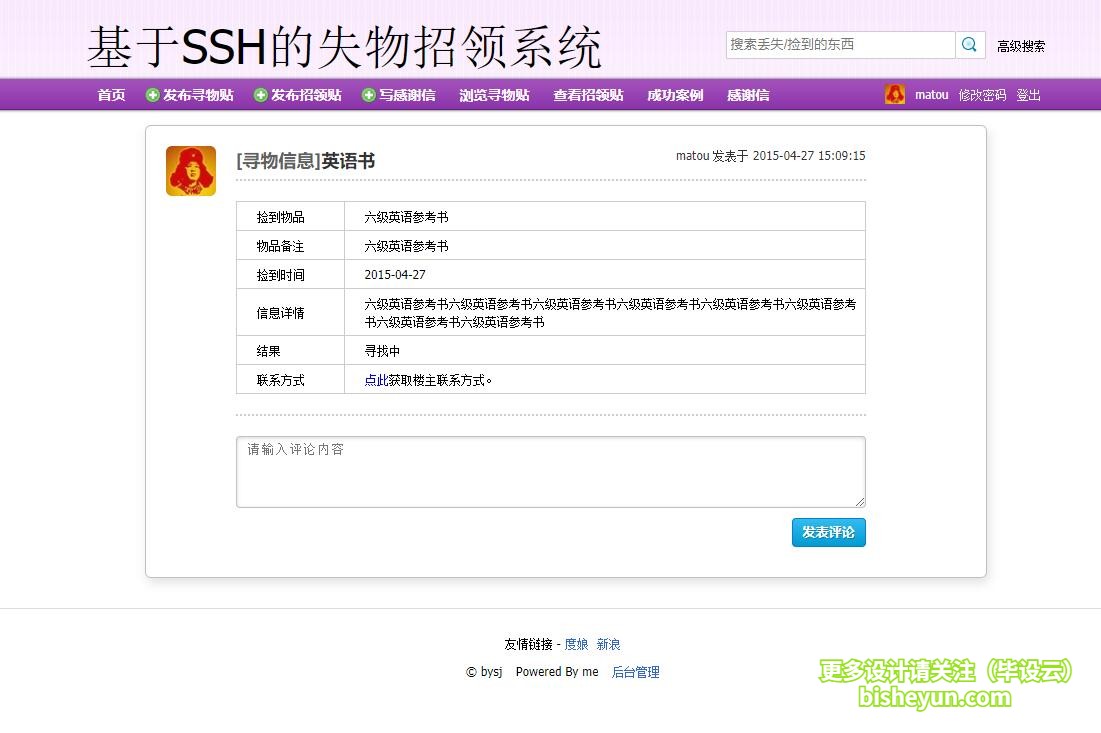Click the green plus icon before 发布寻物贴
The height and width of the screenshot is (733, 1101).
pos(153,95)
